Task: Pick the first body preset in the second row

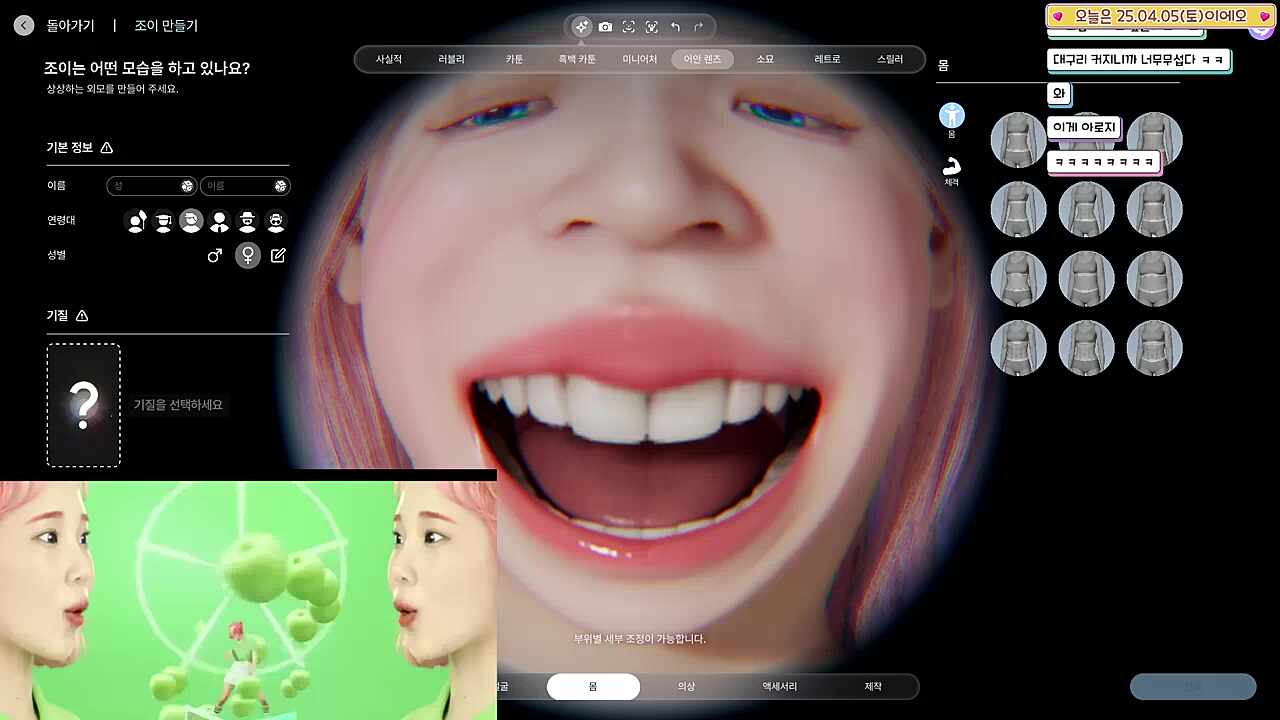Action: (1018, 209)
